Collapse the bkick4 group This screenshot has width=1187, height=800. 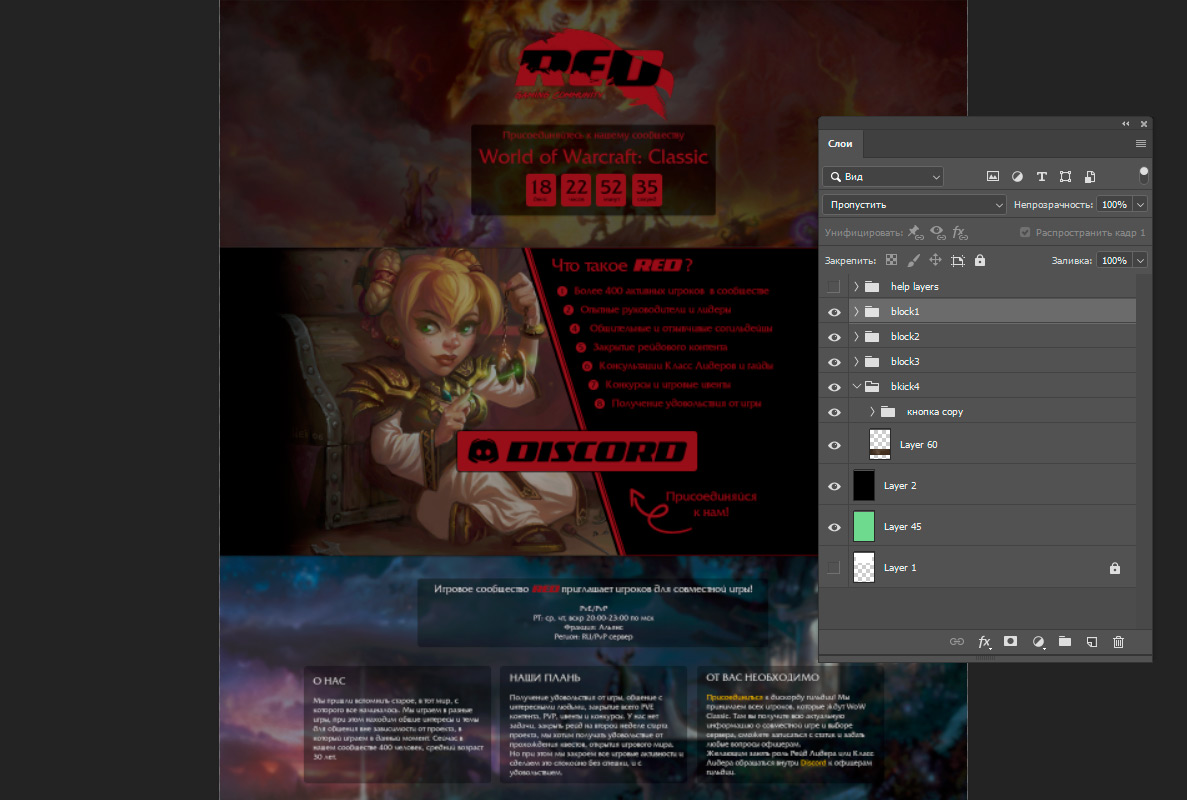pos(856,387)
